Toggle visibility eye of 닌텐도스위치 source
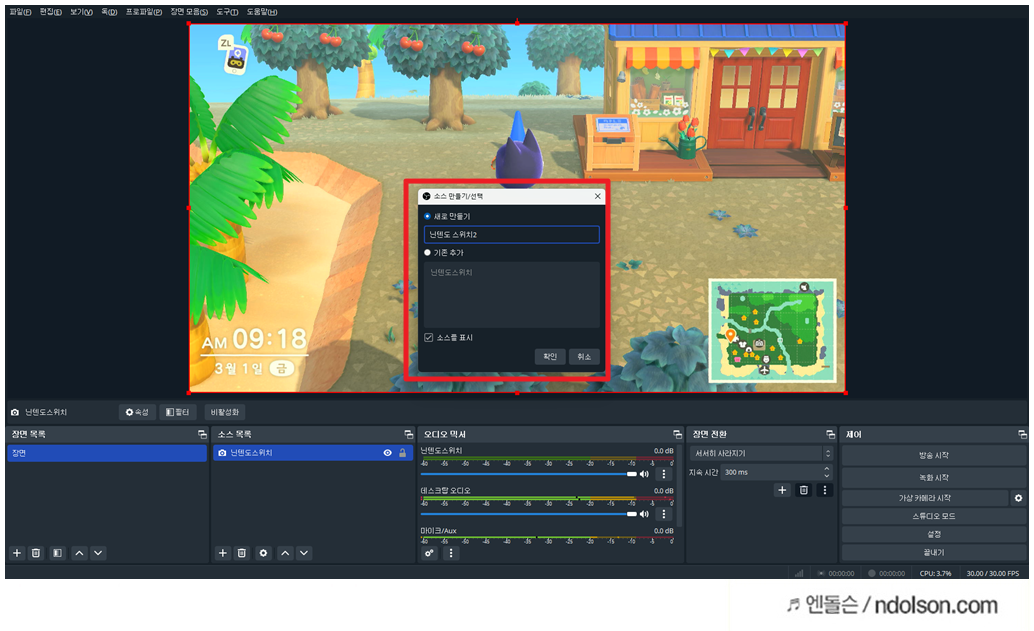This screenshot has width=1034, height=631. pos(388,453)
